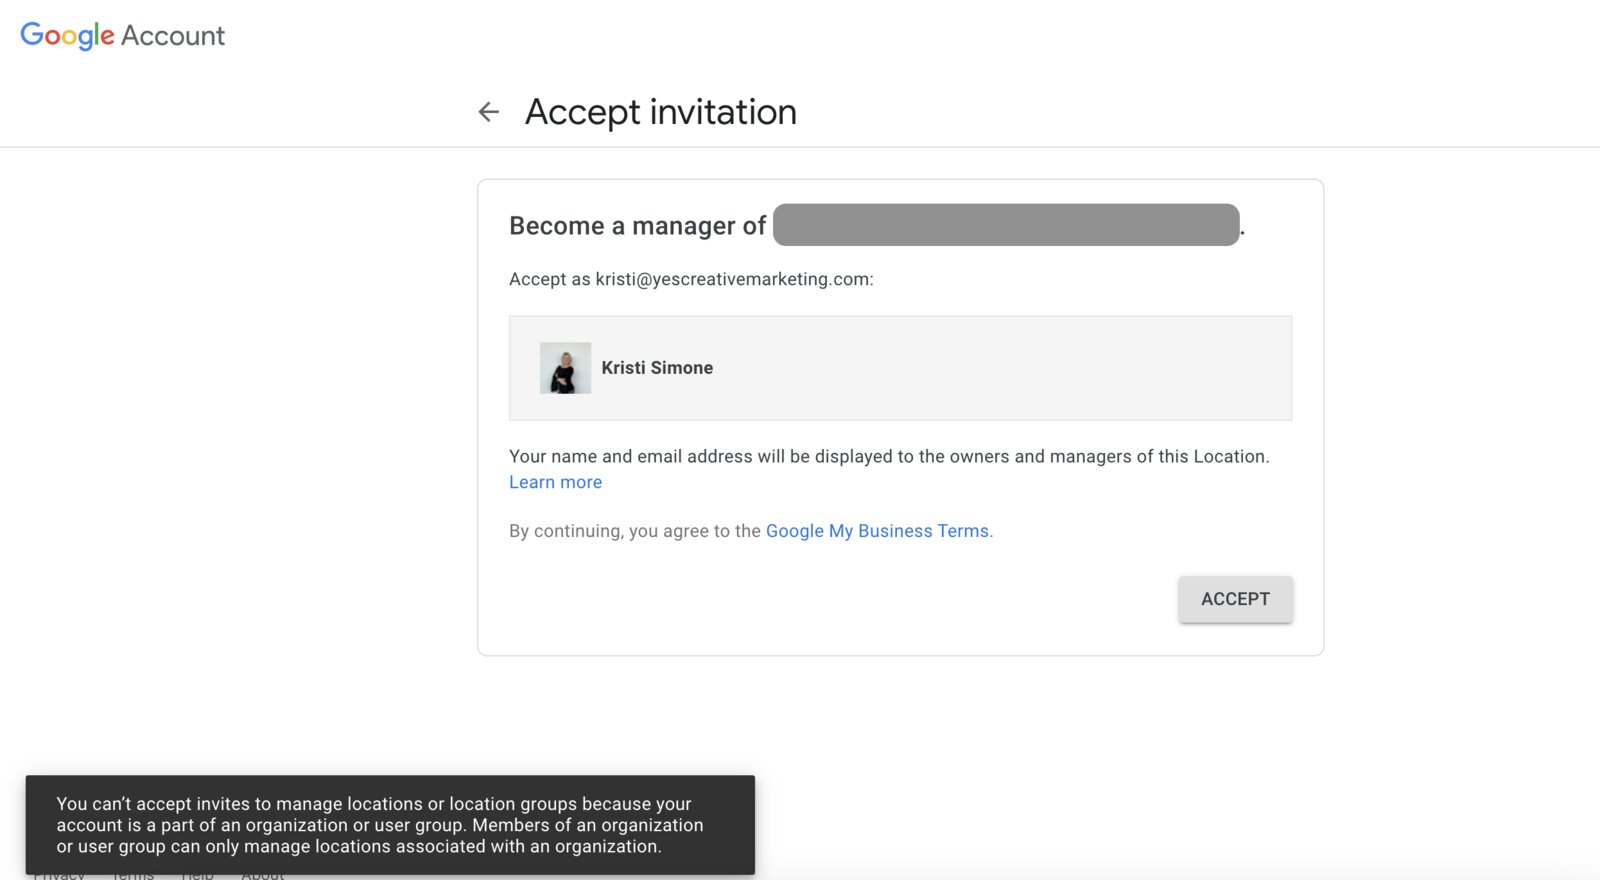Click the 'Accept as kristi@yescreativemarketing.com' text
Viewport: 1600px width, 880px height.
[x=691, y=279]
